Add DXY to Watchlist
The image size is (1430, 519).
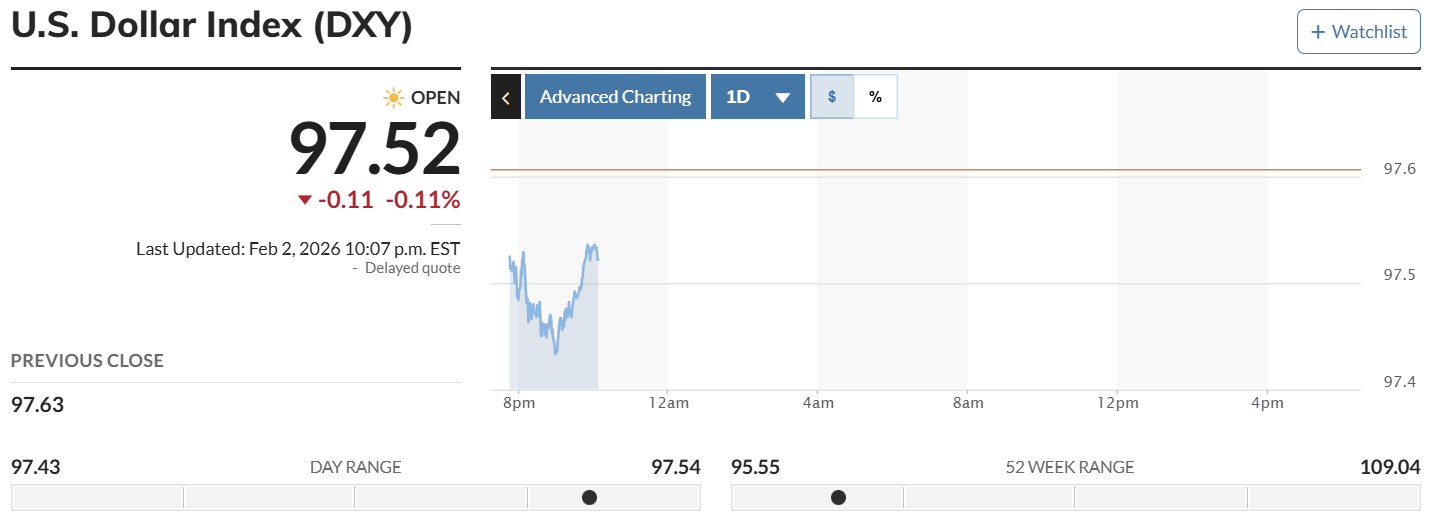[1358, 32]
